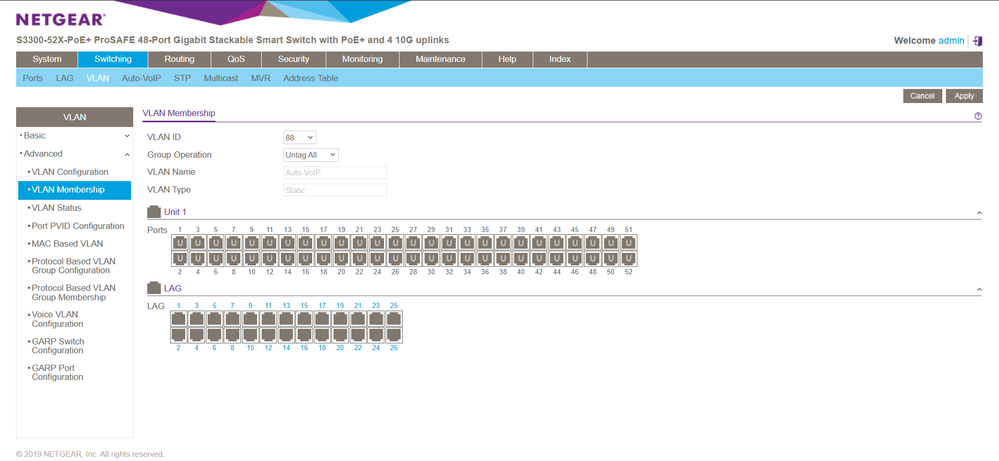Click LAG 1 port icon
The width and height of the screenshot is (999, 461).
[x=179, y=318]
